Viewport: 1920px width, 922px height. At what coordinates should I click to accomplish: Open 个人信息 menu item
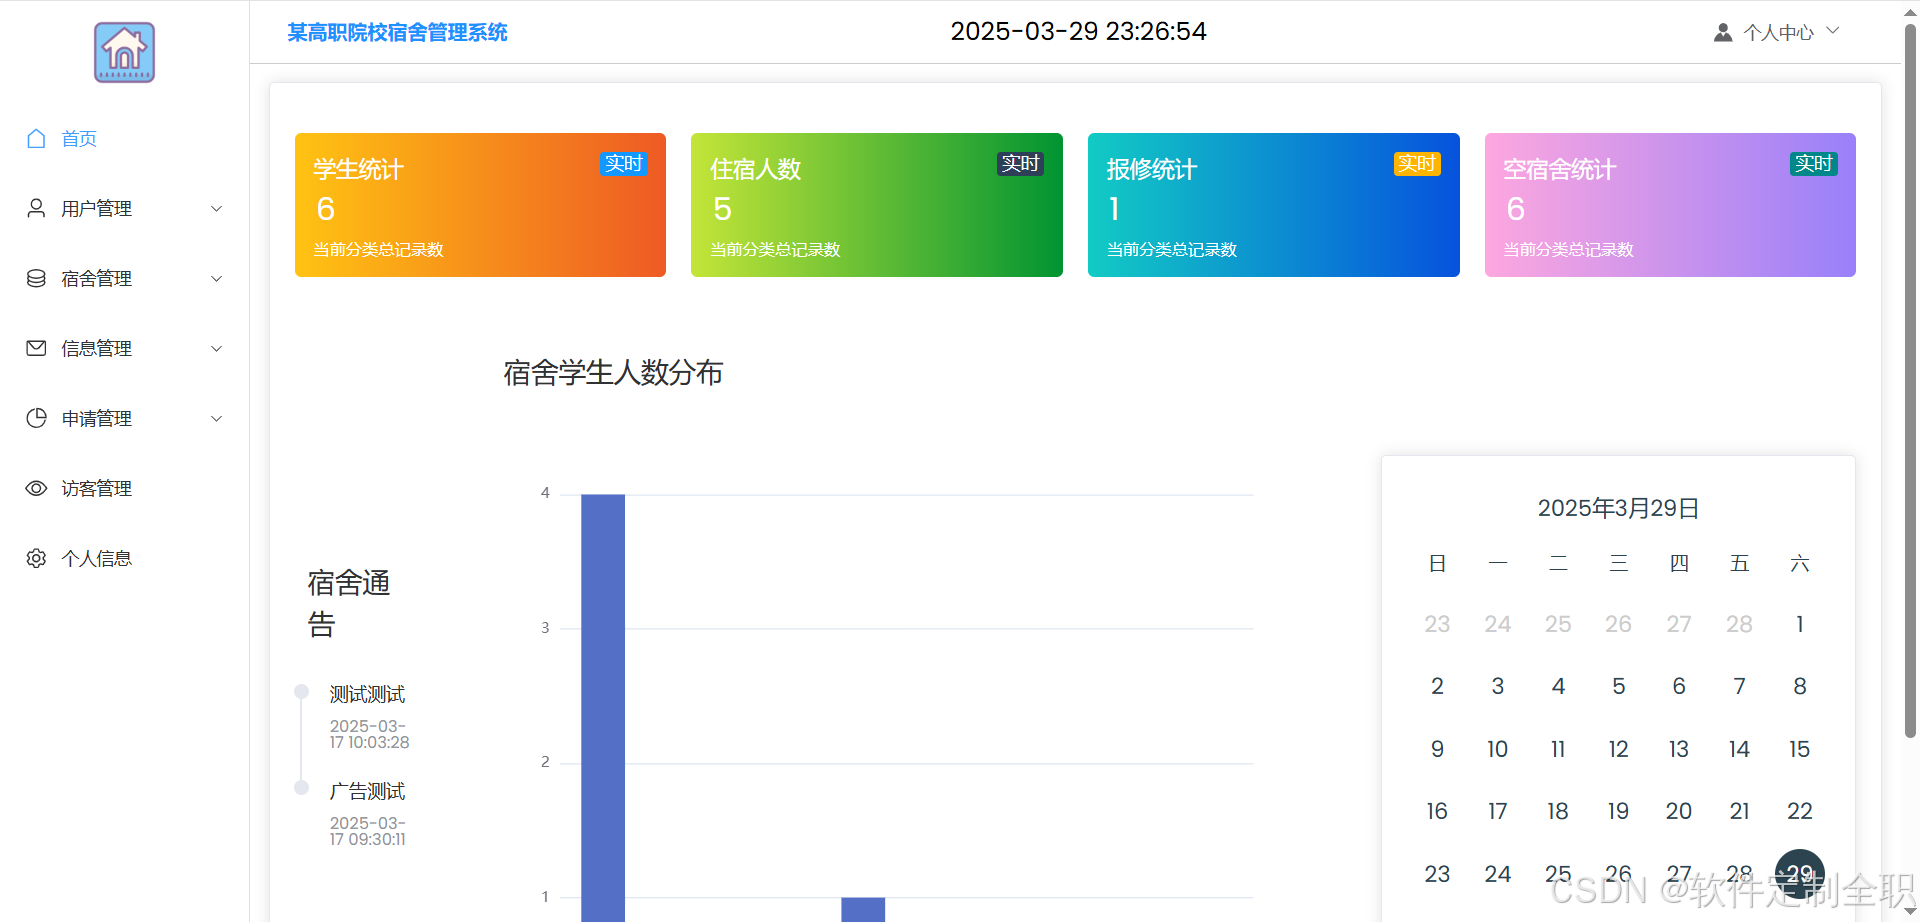pos(124,558)
